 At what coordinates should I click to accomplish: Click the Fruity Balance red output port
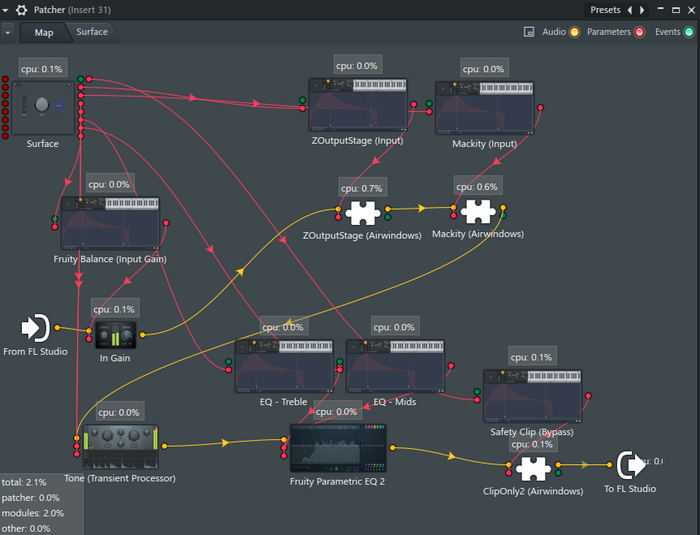tap(166, 223)
